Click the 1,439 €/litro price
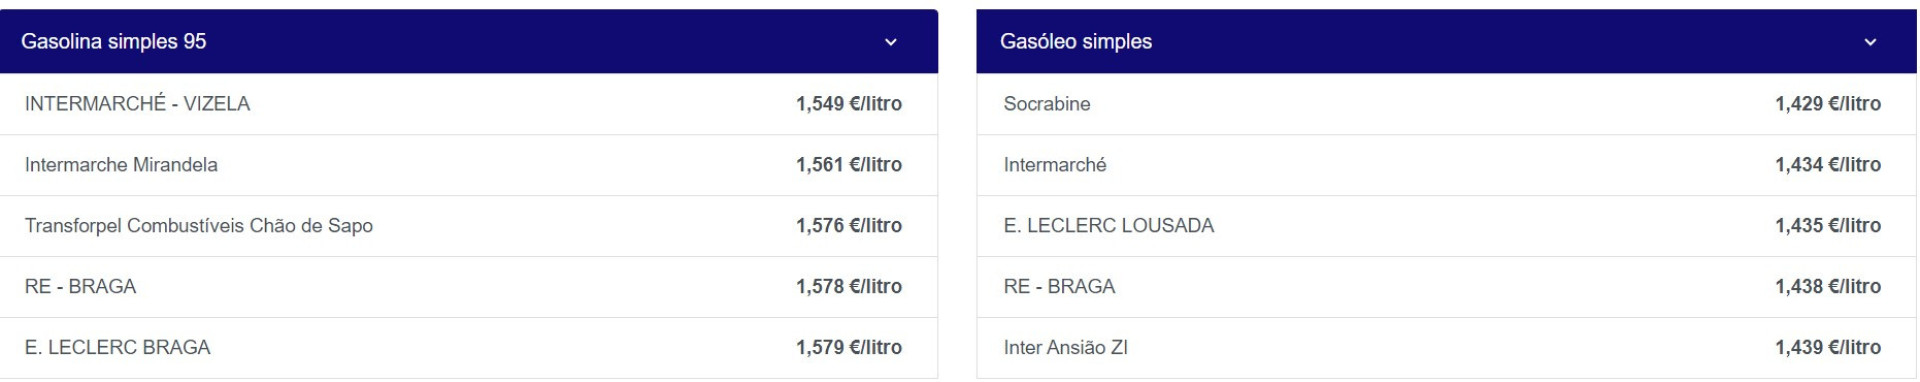This screenshot has width=1920, height=382. tap(1828, 348)
